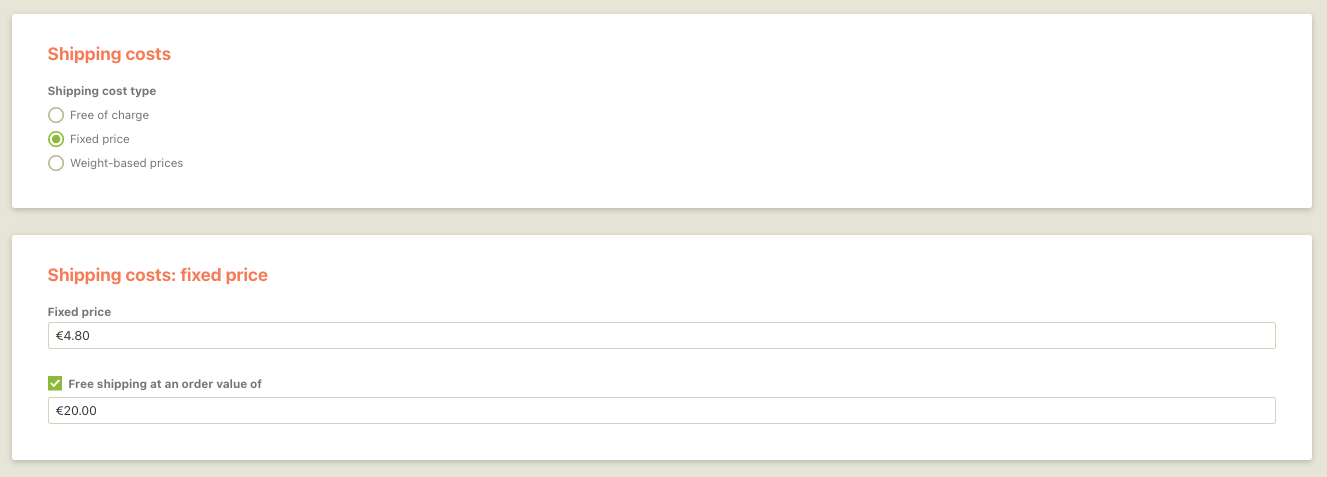Click the green checkmark next to Free shipping
1327x477 pixels.
click(x=55, y=383)
